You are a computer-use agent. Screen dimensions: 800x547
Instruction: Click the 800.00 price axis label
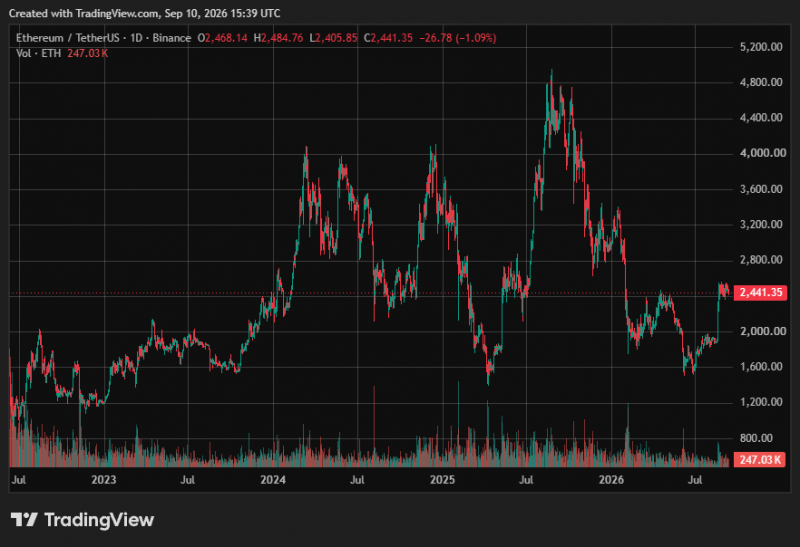click(x=756, y=438)
